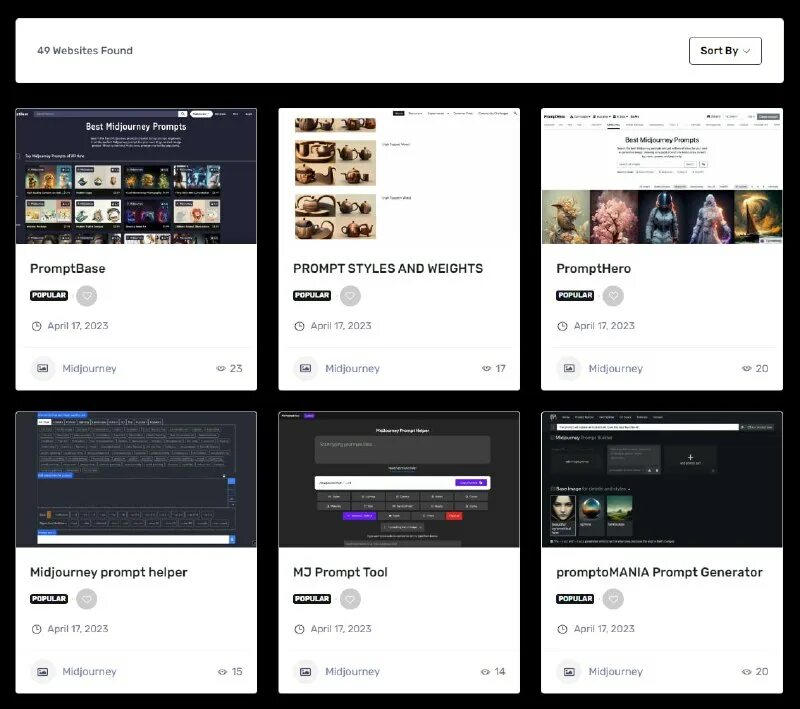The image size is (800, 709).
Task: Click the eye view icon on MJ Prompt Tool card
Action: (483, 671)
